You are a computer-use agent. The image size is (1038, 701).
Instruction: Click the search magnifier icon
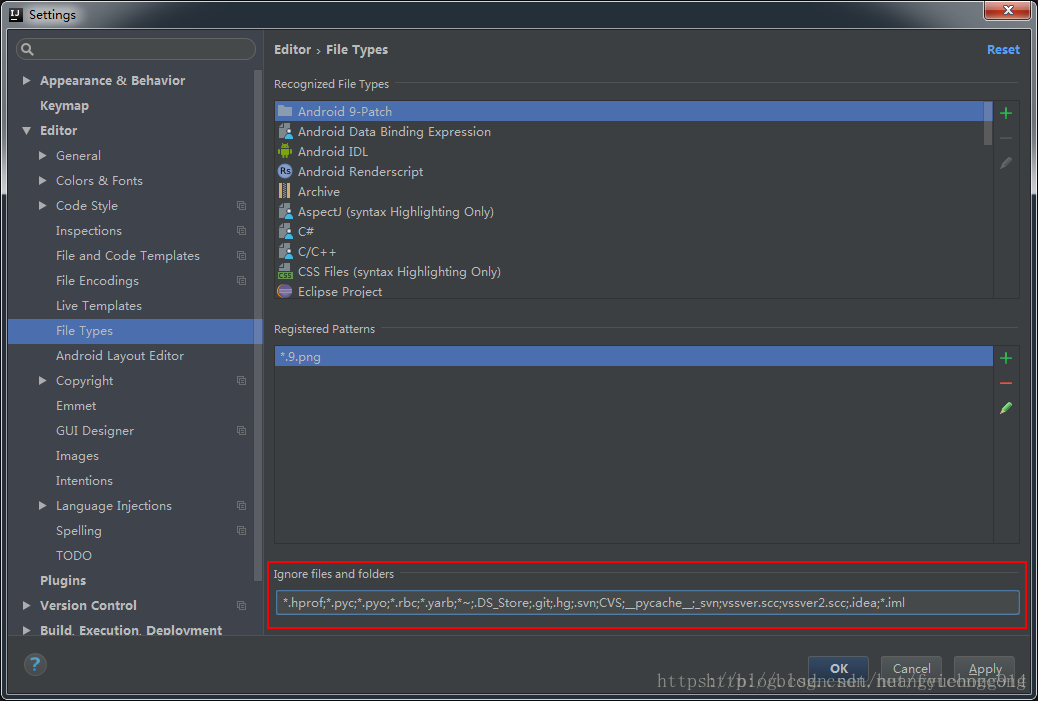coord(27,49)
